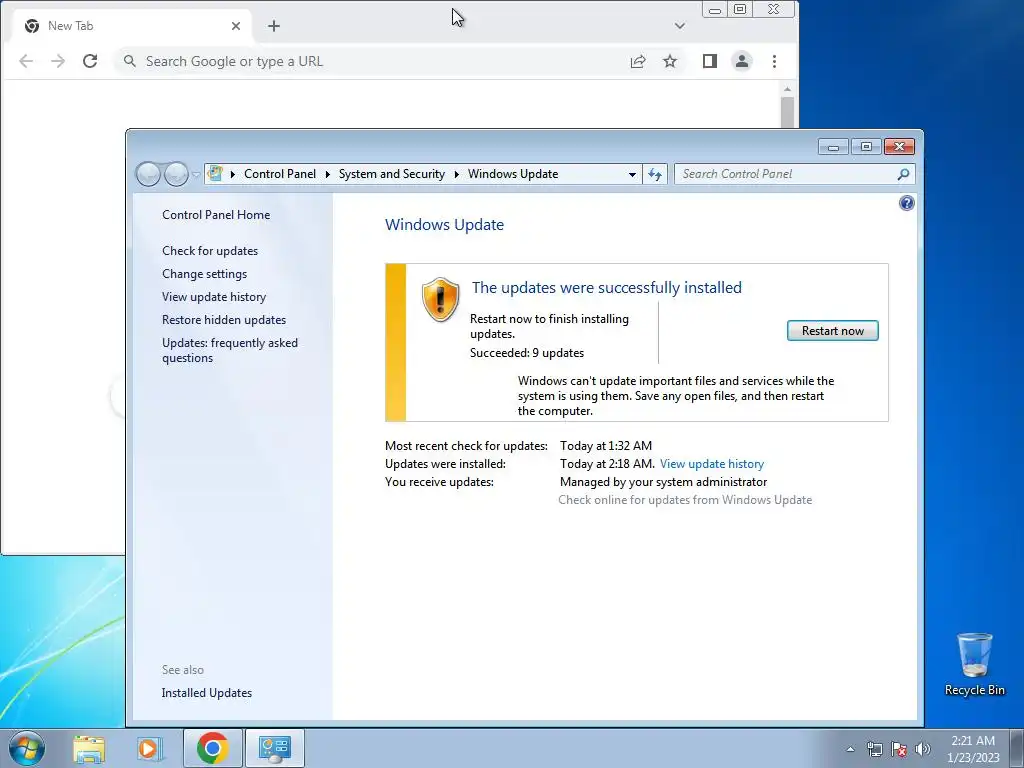Click taskbar clock showing 2:21 AM
This screenshot has width=1024, height=768.
tap(973, 749)
